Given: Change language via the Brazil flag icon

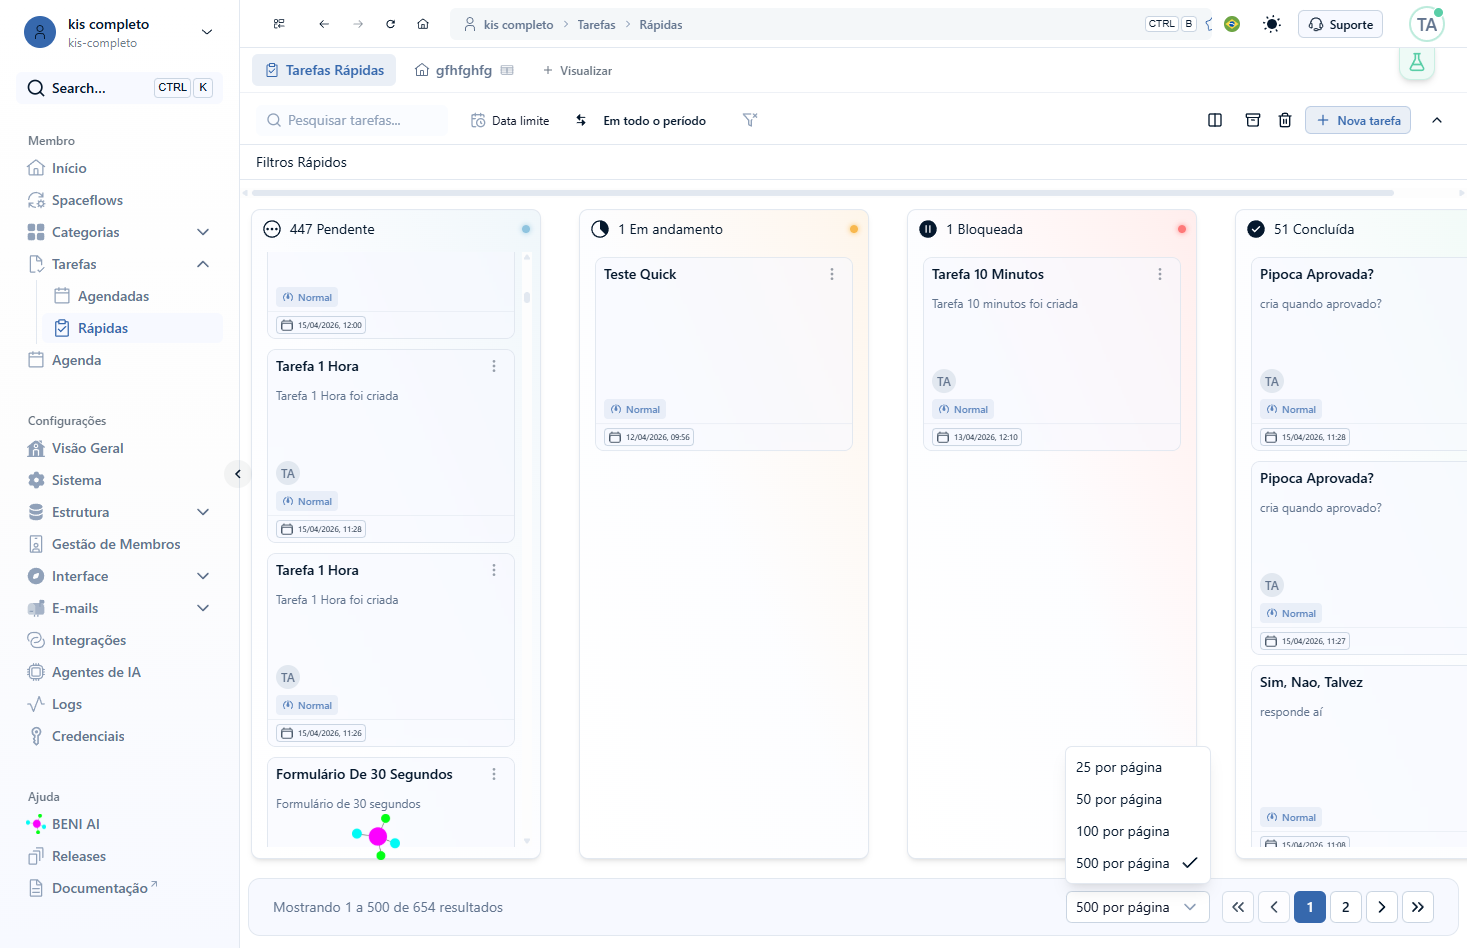Looking at the screenshot, I should tap(1232, 24).
